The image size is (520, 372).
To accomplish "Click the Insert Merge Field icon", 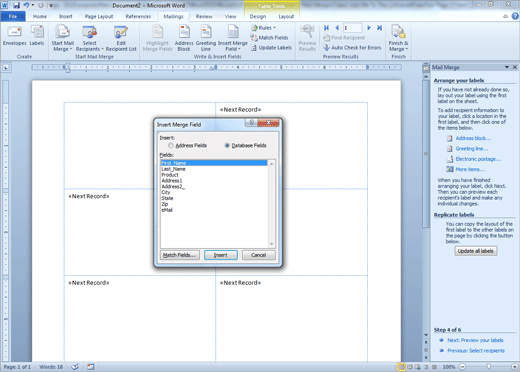I will coord(233,39).
